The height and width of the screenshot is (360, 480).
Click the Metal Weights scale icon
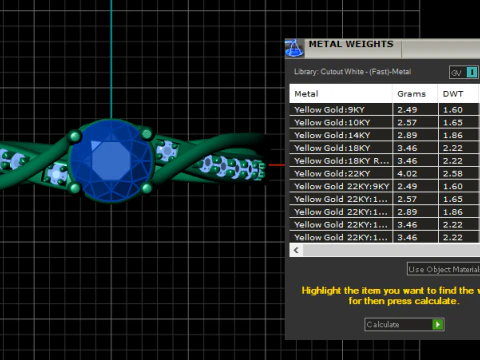(294, 48)
